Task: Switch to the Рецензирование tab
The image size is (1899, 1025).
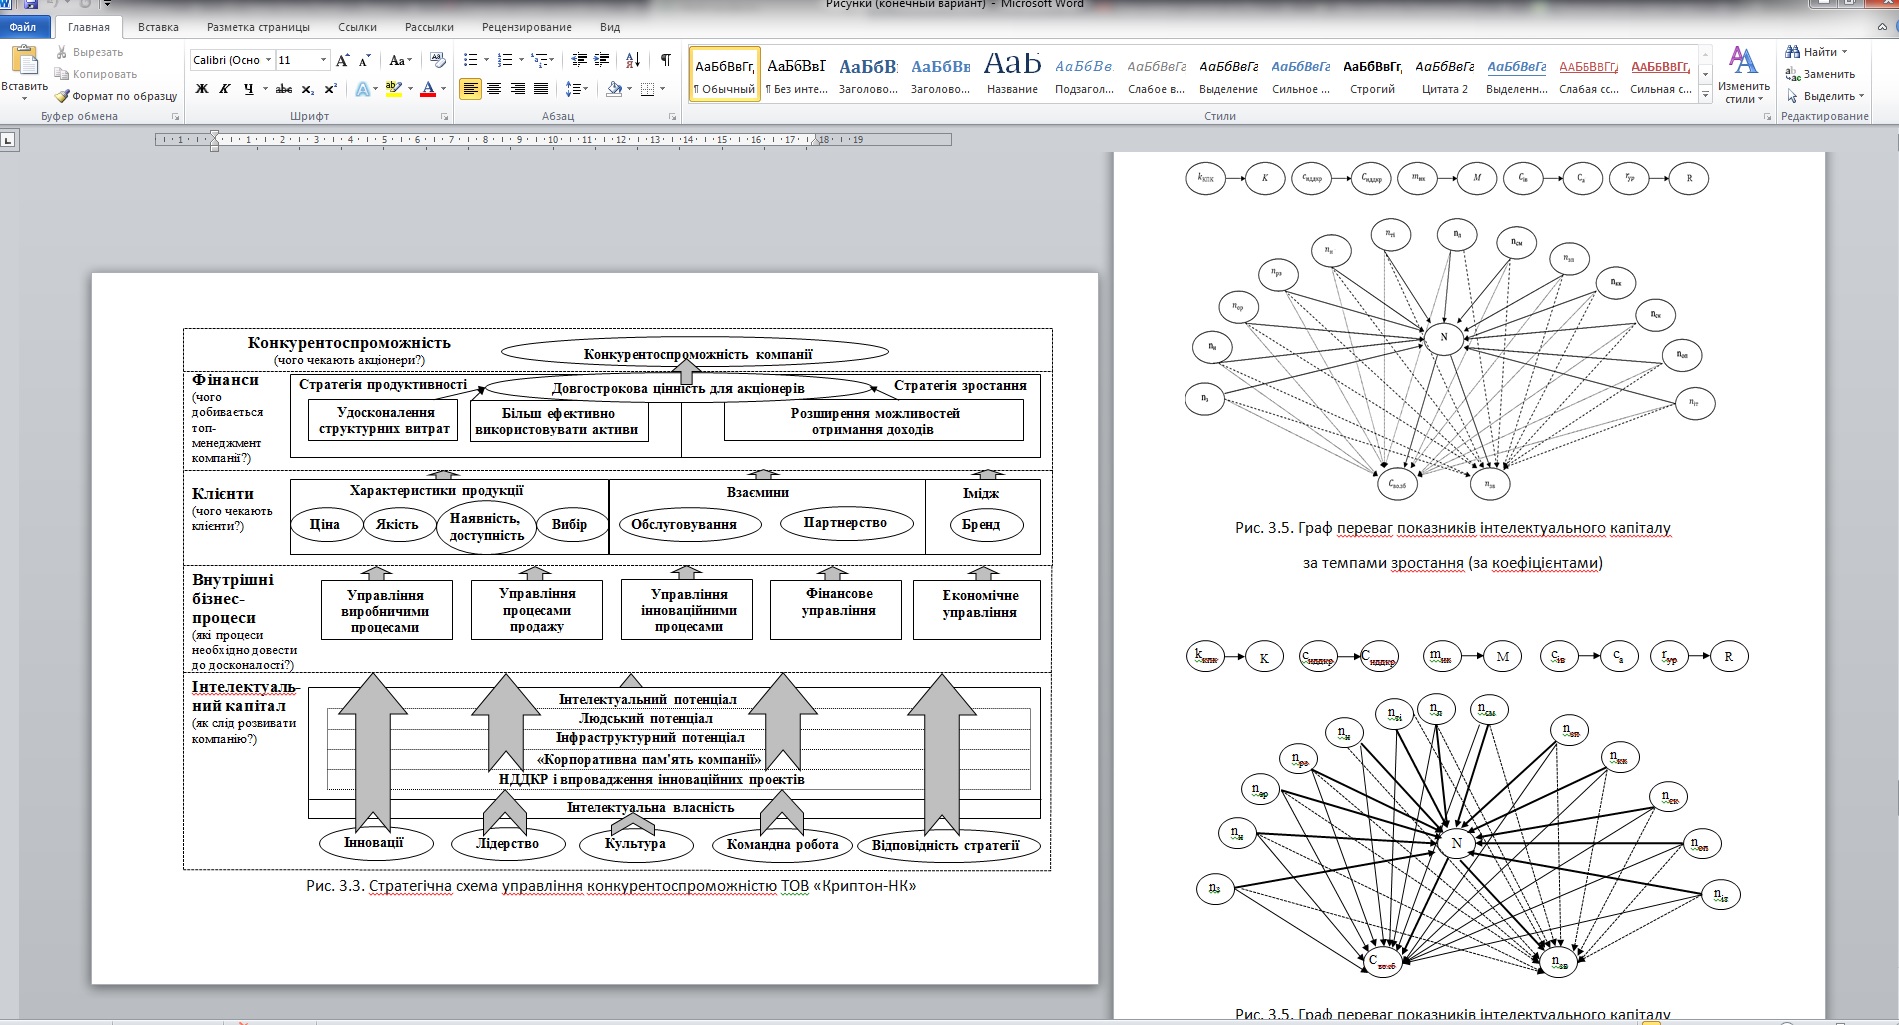Action: 526,27
